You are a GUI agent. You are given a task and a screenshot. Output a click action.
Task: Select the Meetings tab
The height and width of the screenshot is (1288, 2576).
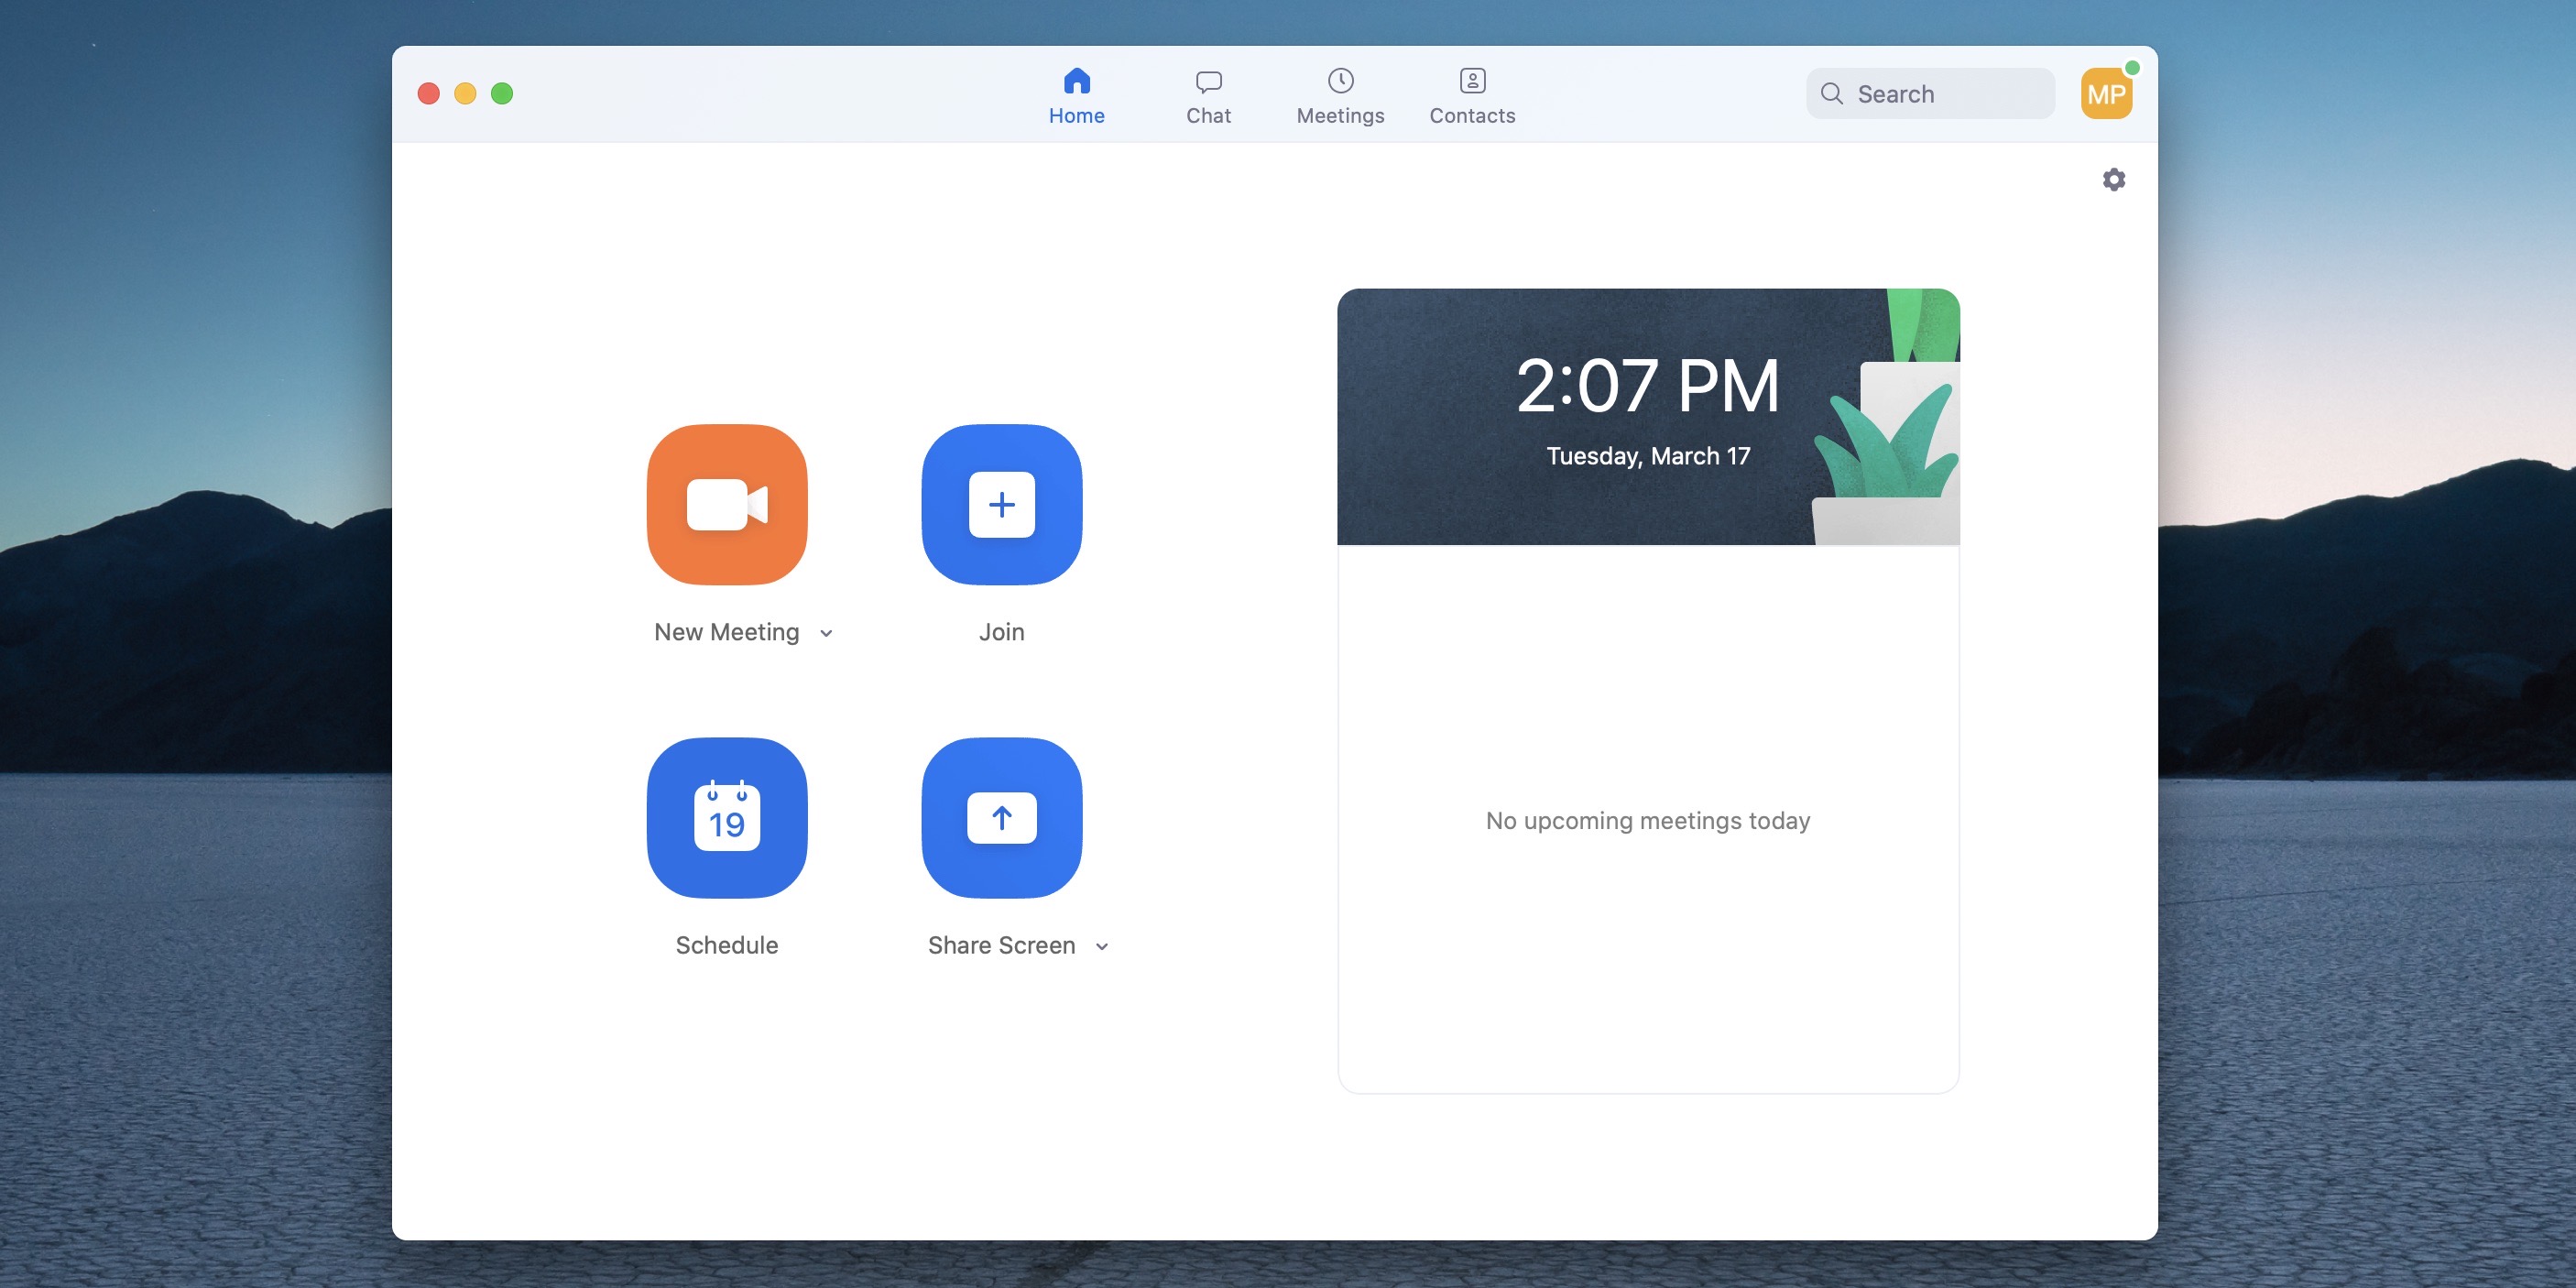tap(1339, 93)
